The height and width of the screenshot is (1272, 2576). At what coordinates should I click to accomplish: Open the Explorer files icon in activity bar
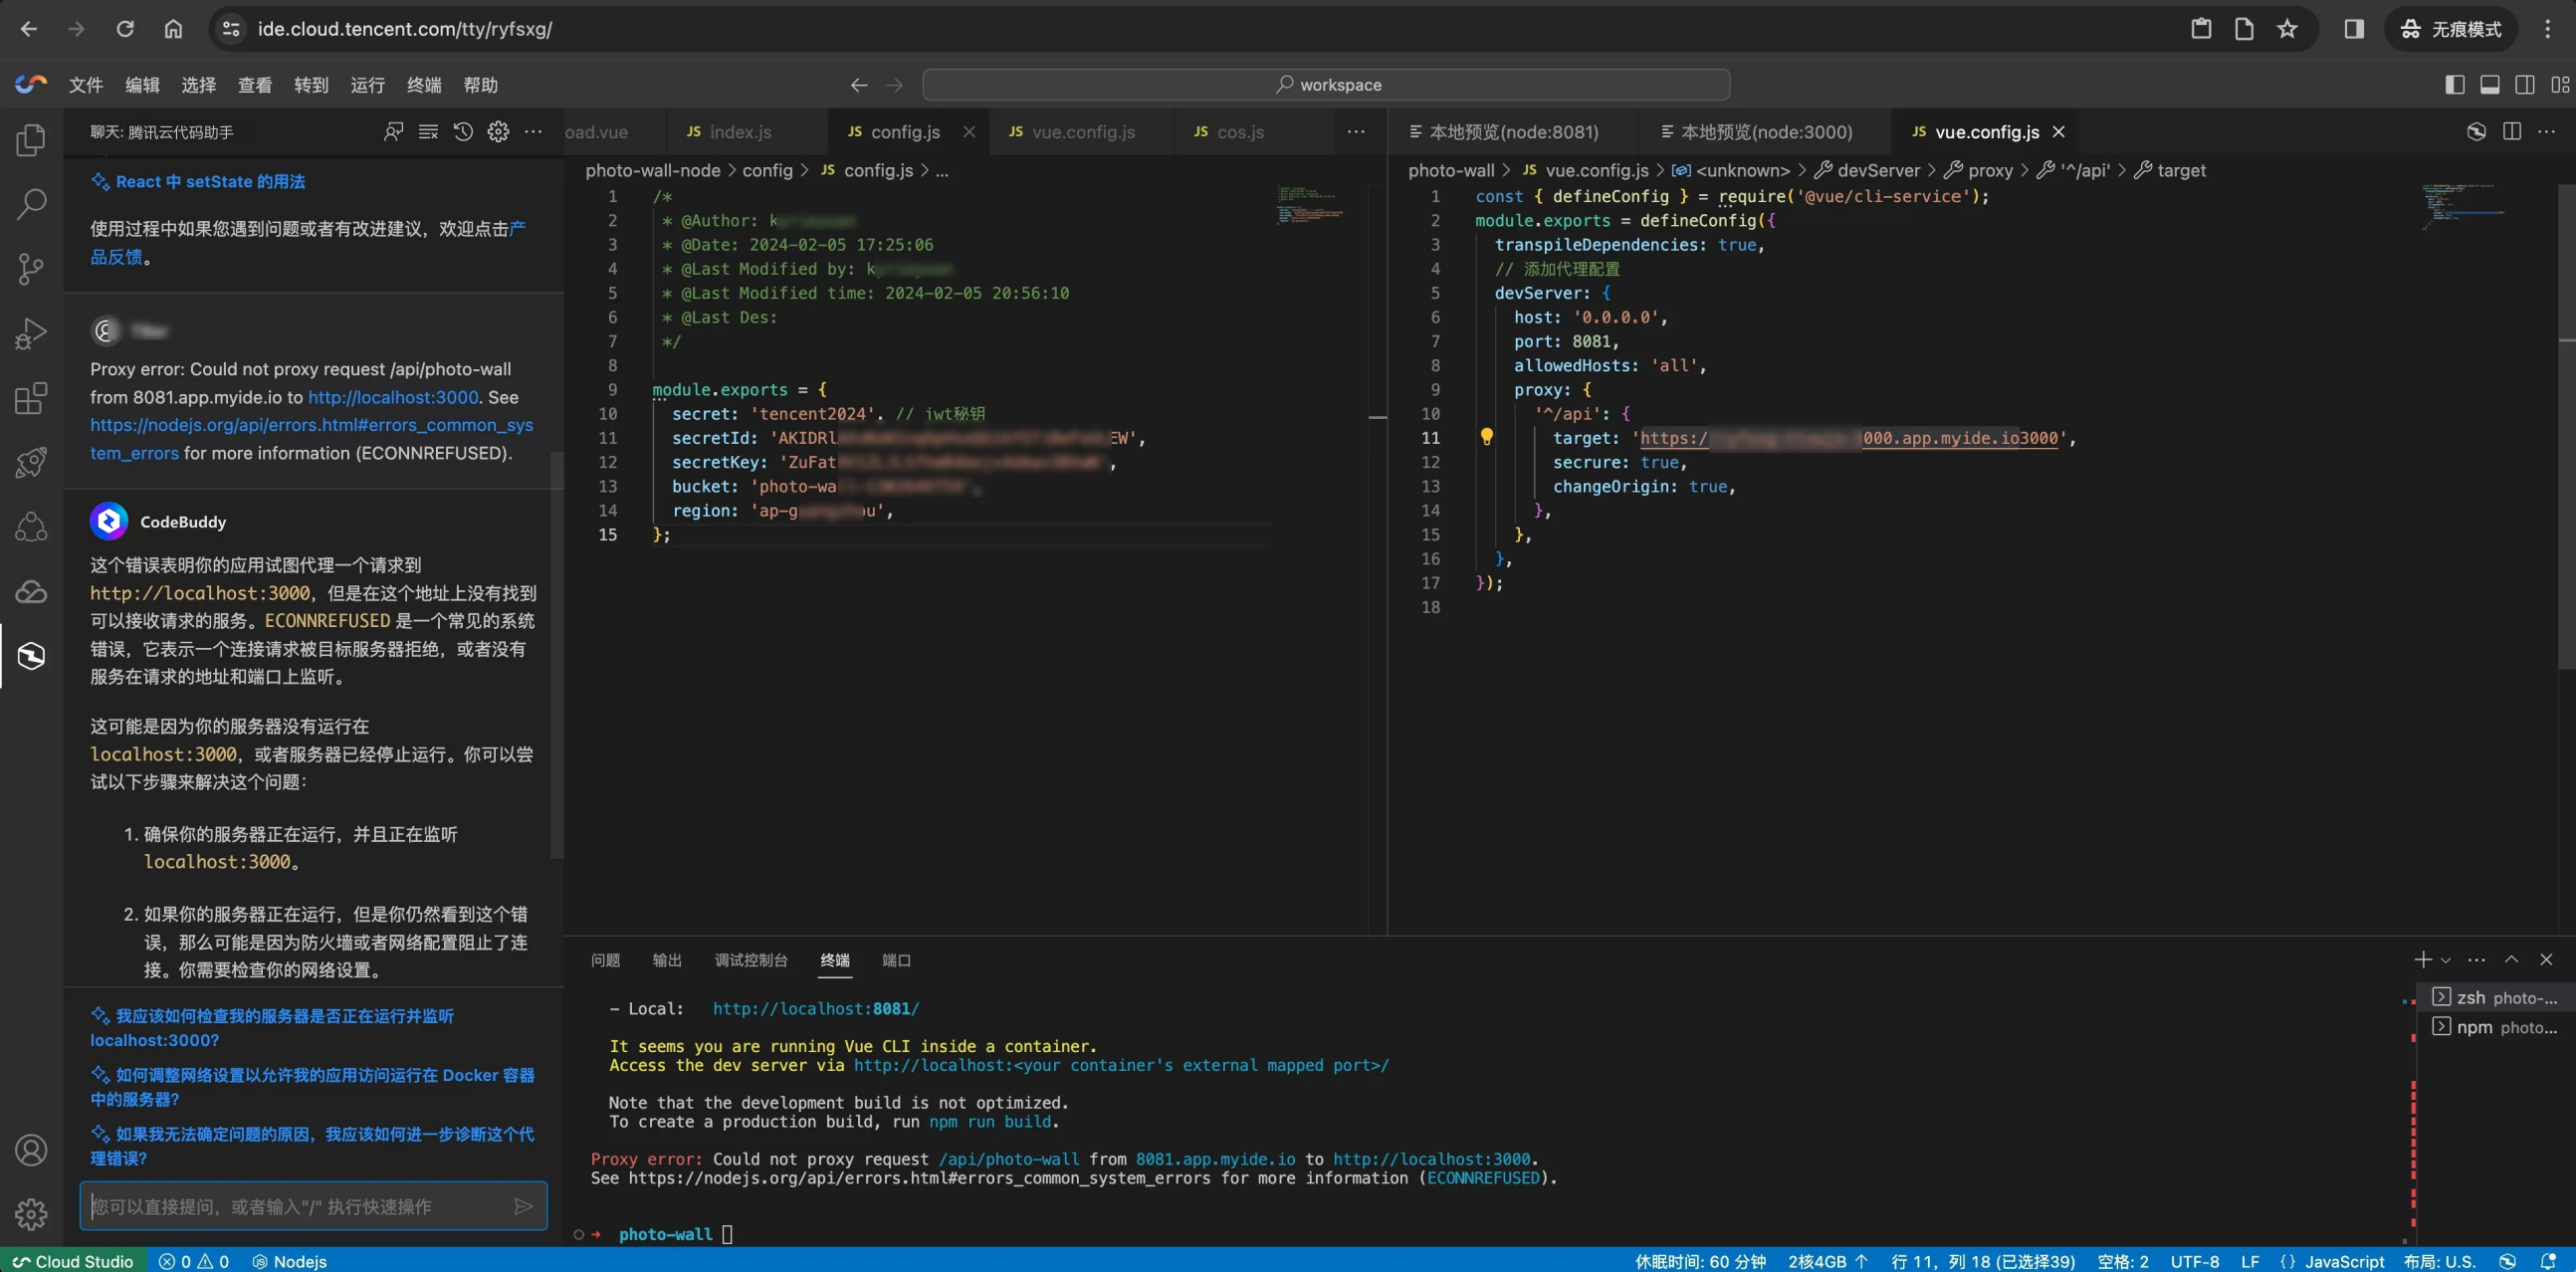[x=31, y=140]
